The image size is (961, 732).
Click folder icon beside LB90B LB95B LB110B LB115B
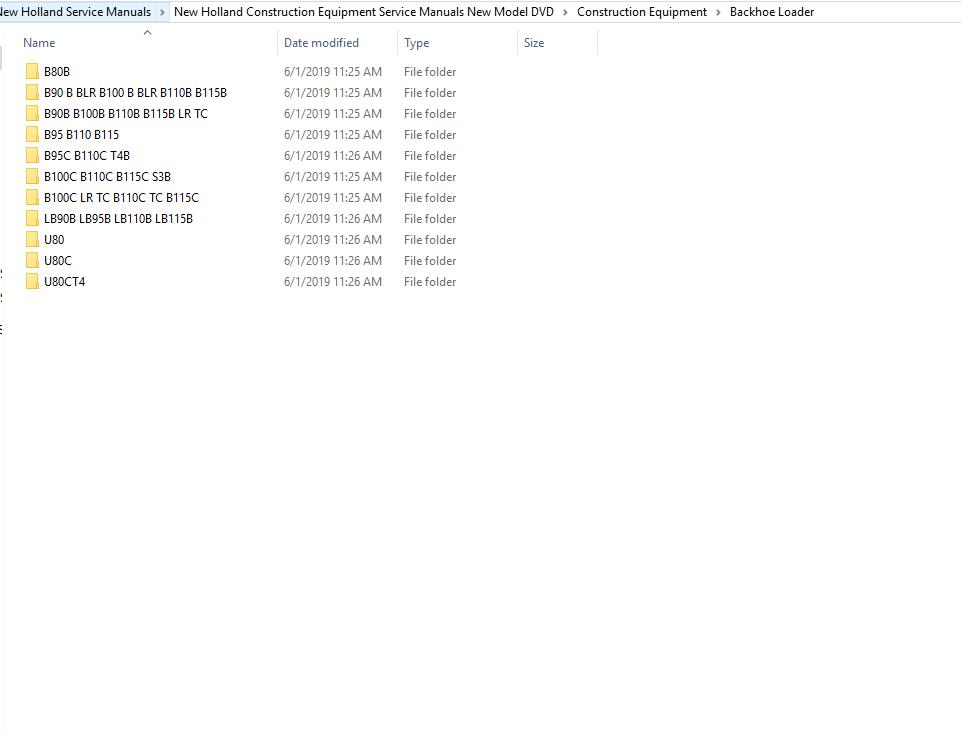coord(32,218)
